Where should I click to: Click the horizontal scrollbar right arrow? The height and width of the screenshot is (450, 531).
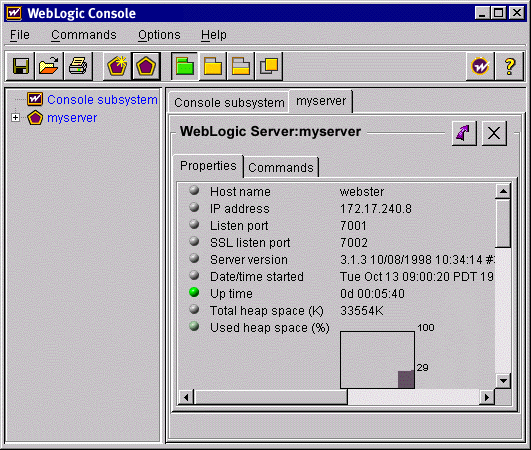[x=487, y=397]
